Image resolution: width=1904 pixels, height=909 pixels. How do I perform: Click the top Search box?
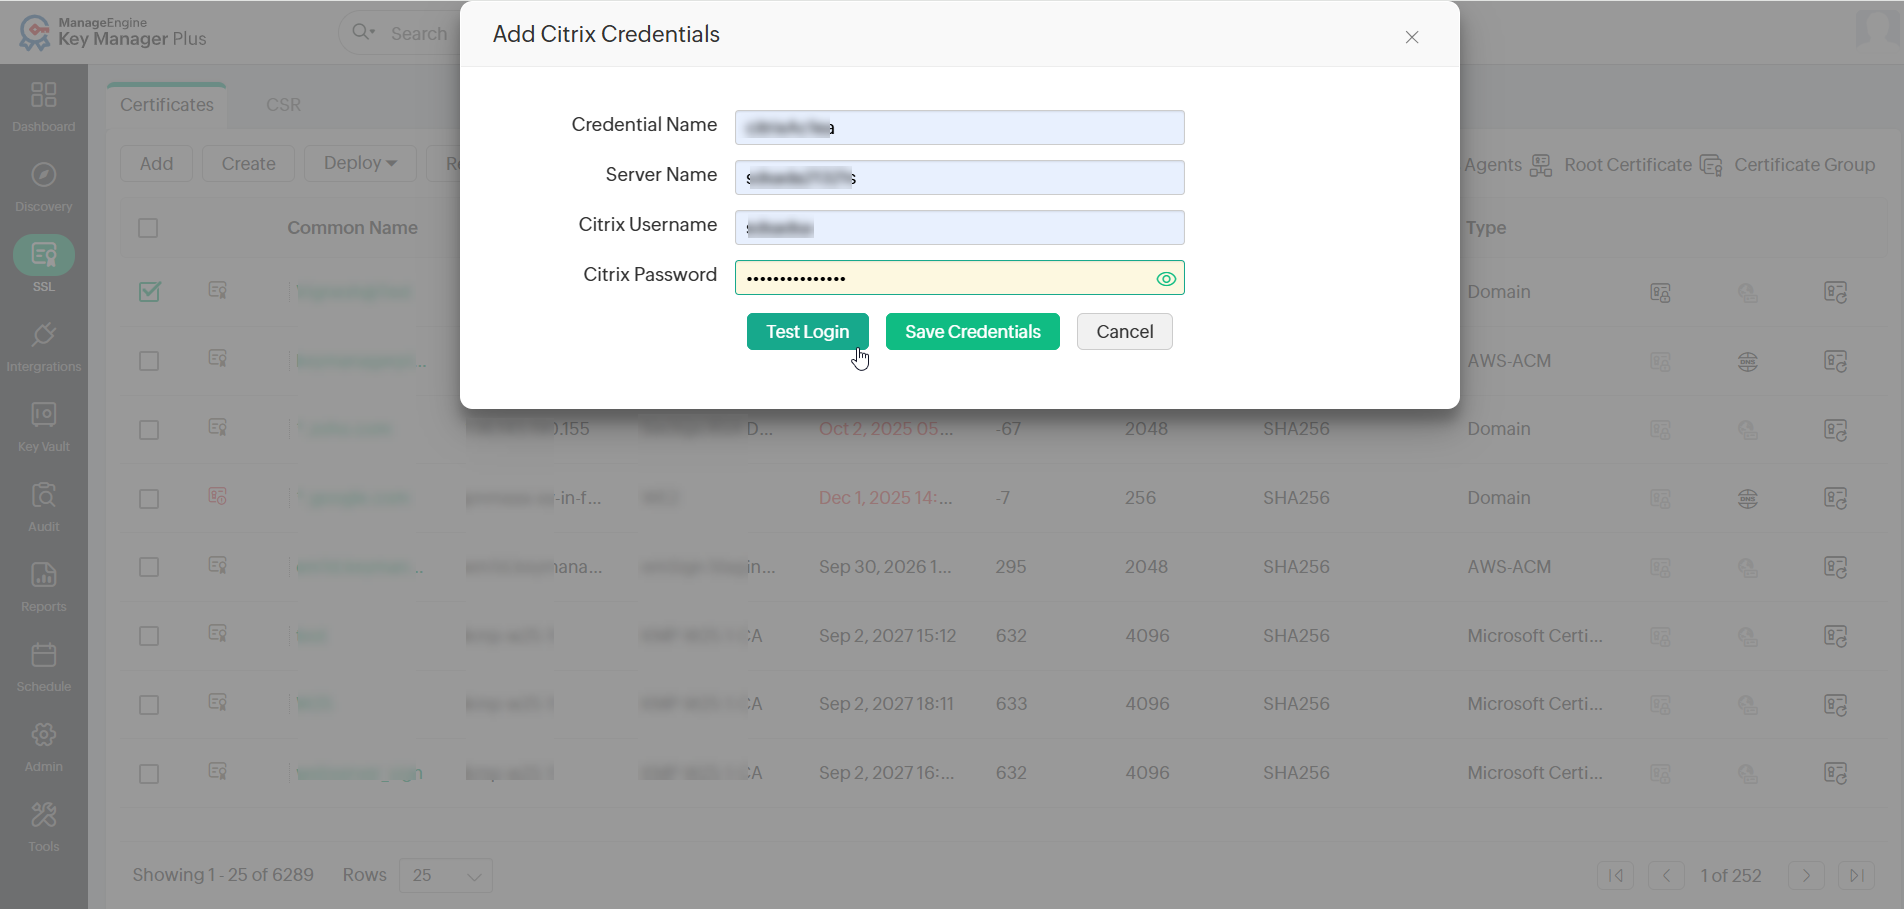point(418,34)
